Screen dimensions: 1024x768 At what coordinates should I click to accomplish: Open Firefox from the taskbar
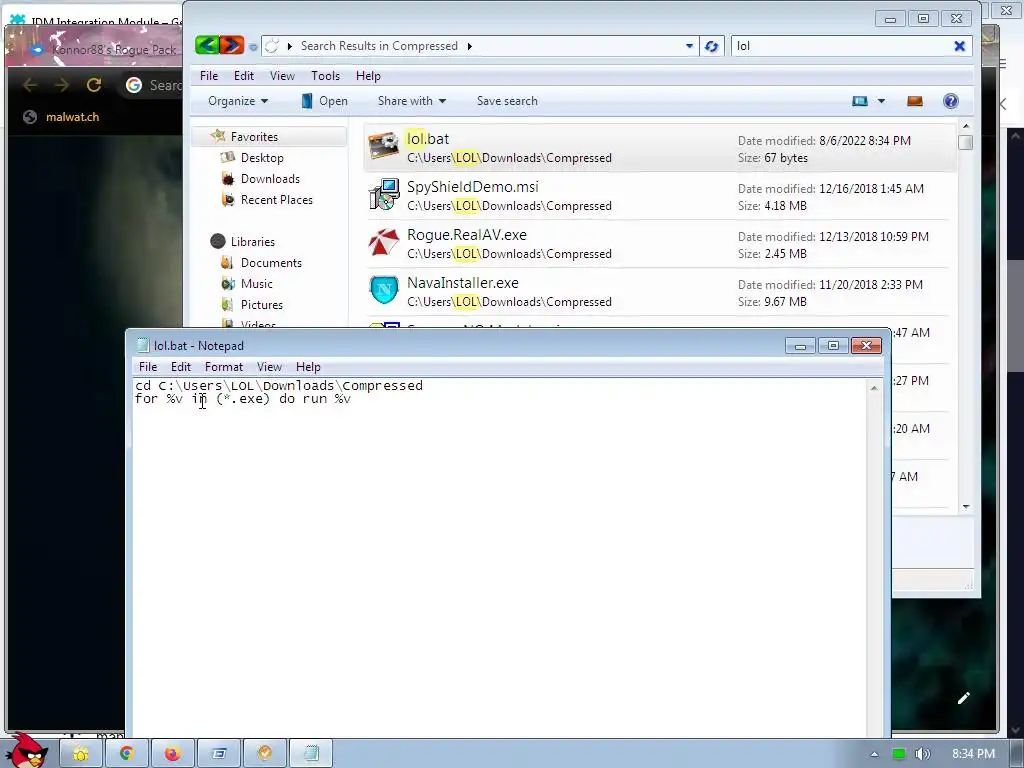pos(172,754)
